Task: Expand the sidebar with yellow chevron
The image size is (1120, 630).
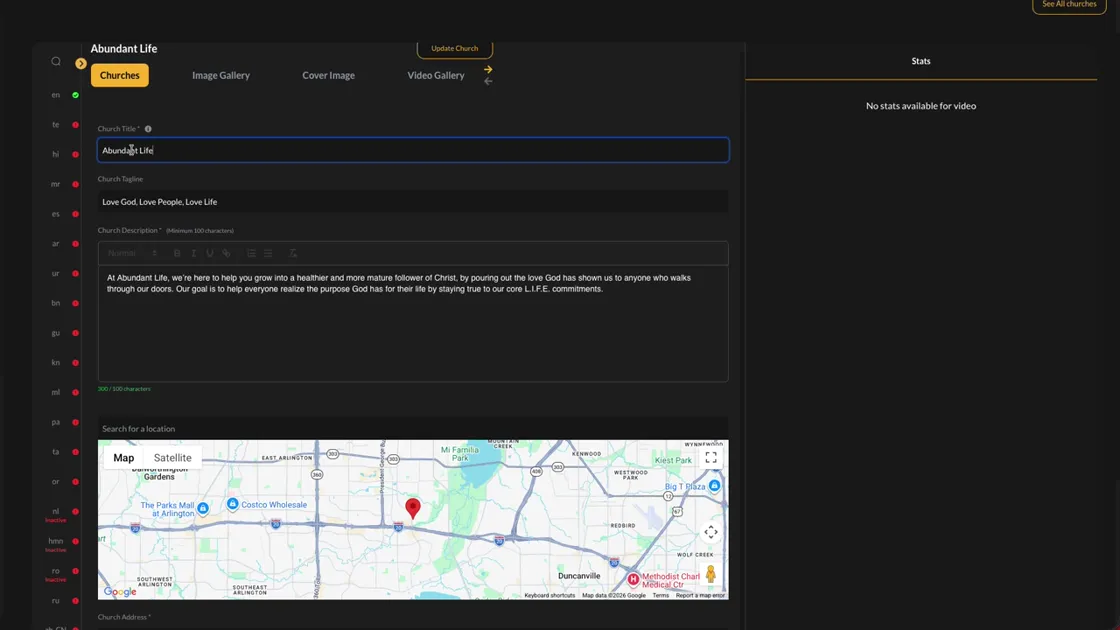Action: point(81,64)
